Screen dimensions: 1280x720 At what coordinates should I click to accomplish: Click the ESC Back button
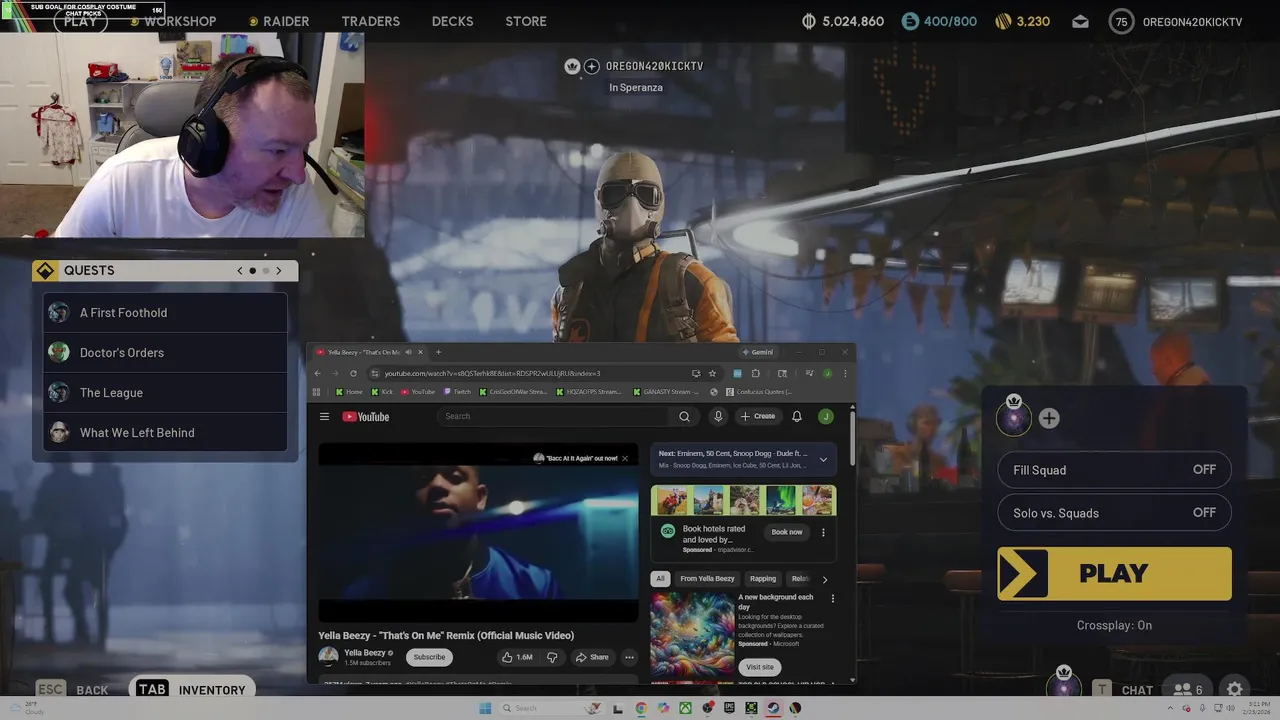click(x=72, y=690)
